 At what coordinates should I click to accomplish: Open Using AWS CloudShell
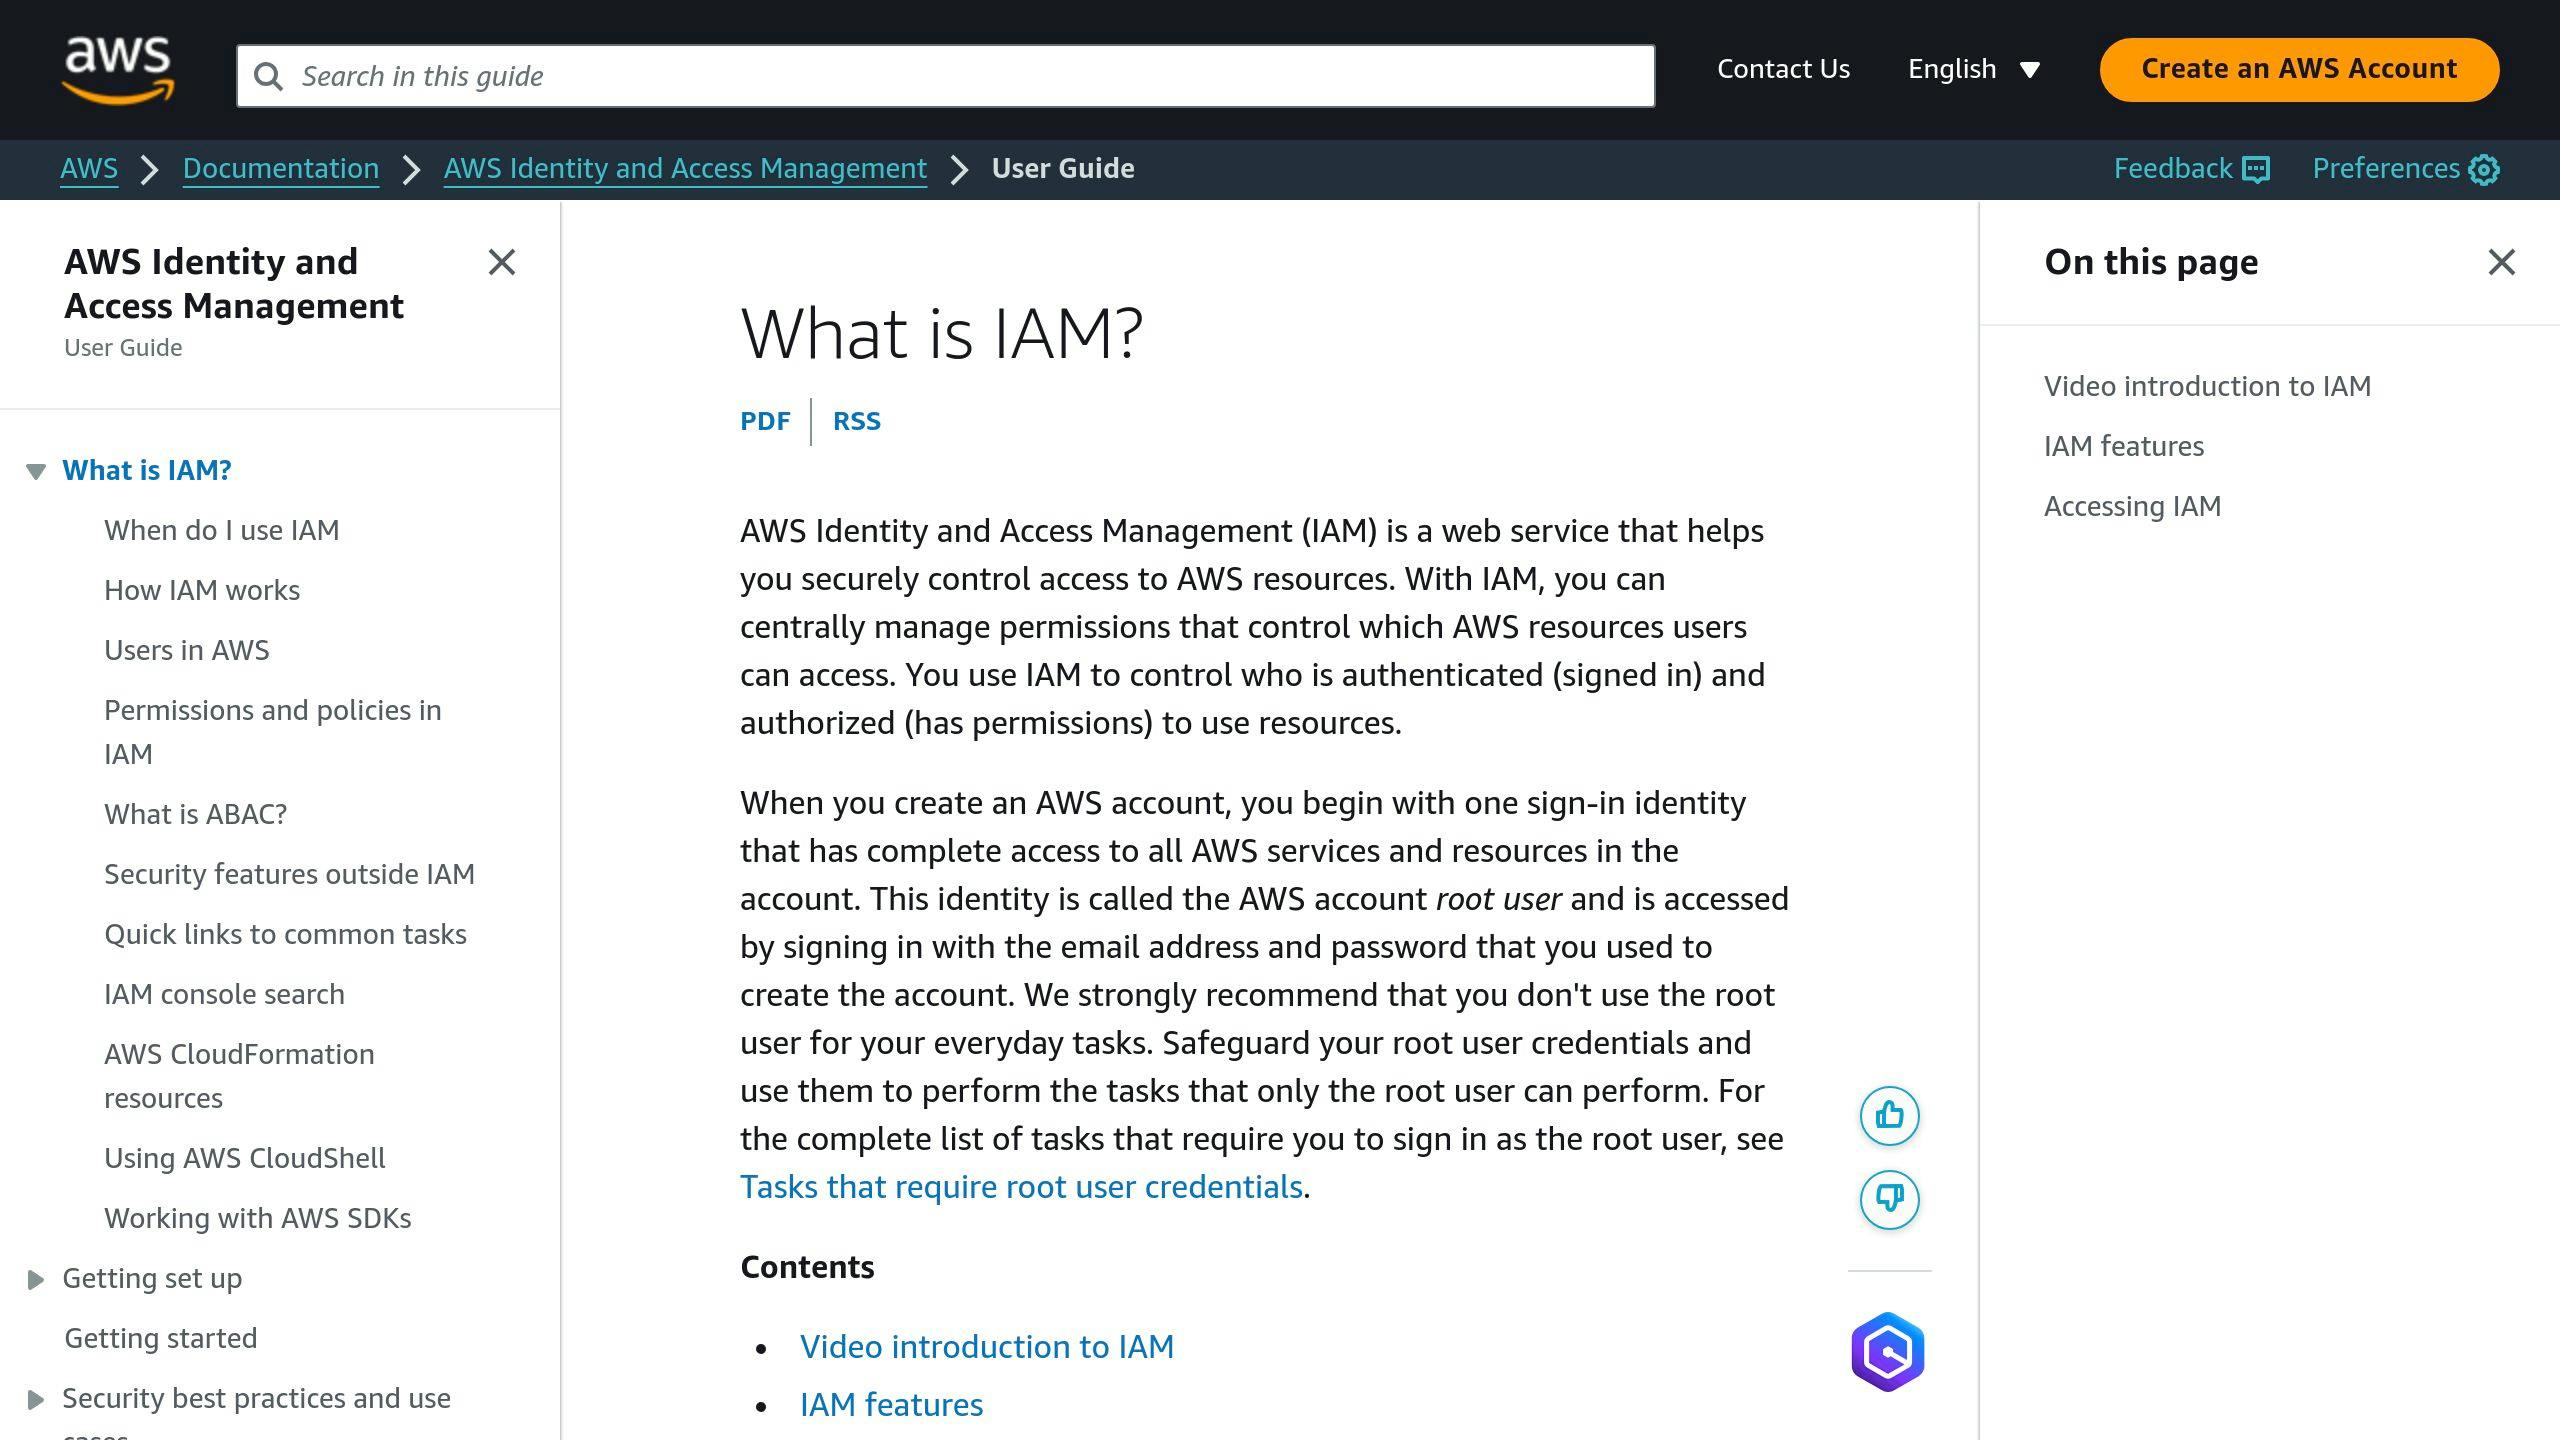pos(245,1158)
